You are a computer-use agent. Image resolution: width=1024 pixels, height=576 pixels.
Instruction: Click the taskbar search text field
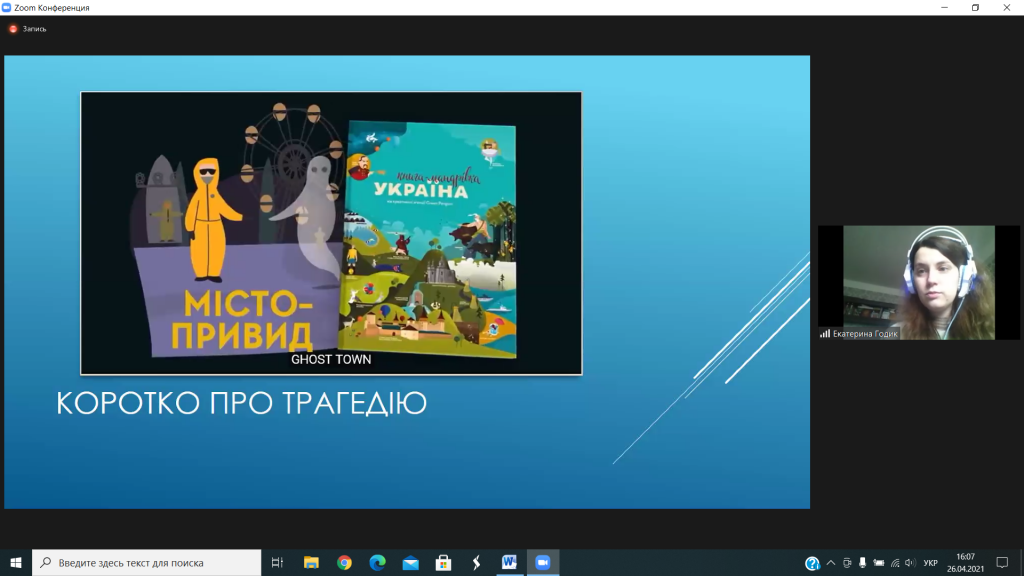click(146, 562)
